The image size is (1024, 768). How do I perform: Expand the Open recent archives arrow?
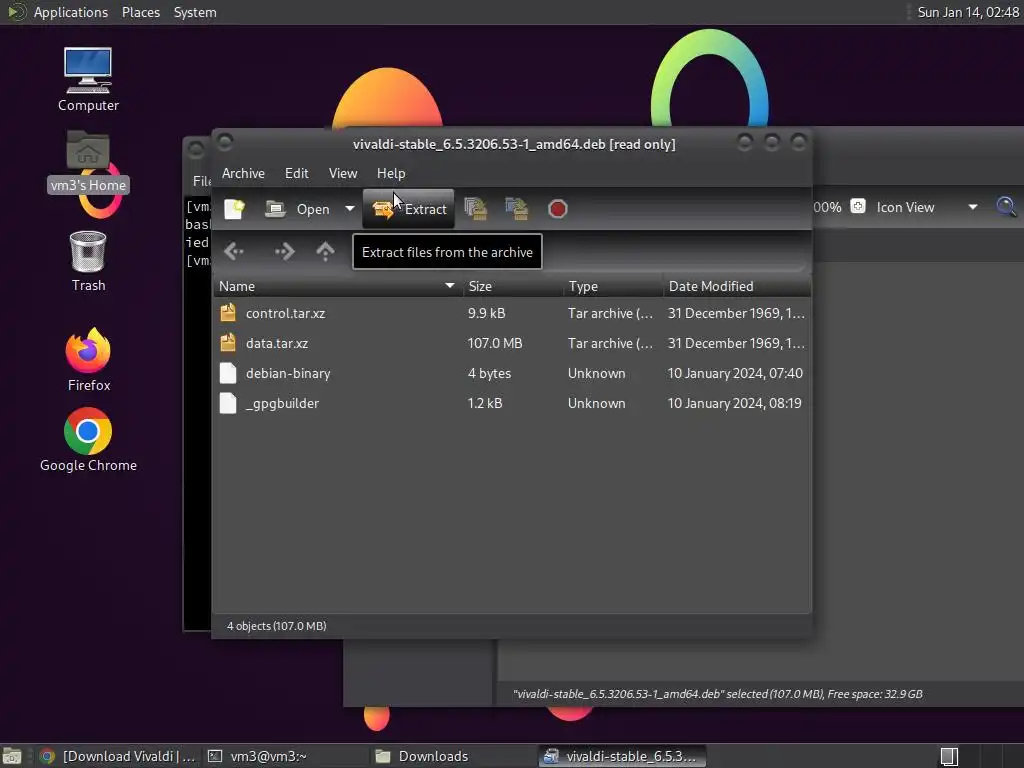[x=349, y=209]
